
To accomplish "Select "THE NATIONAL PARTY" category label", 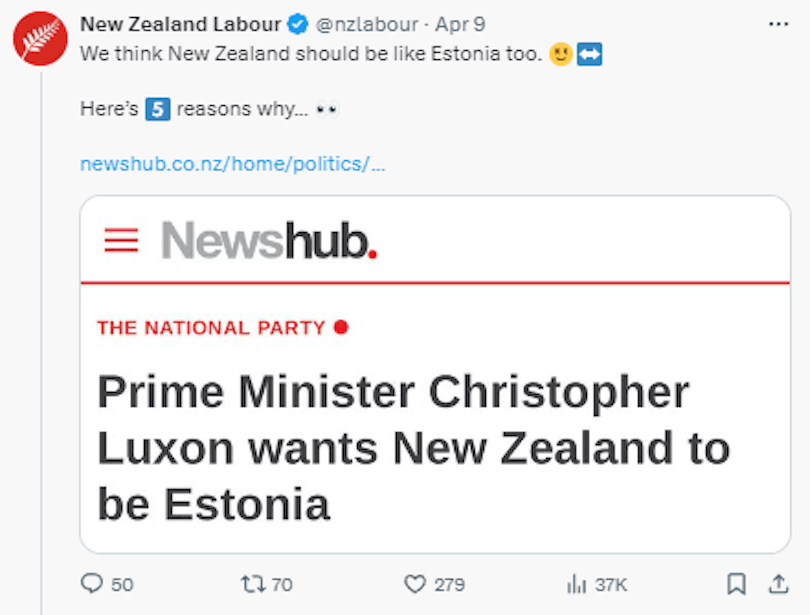I will (211, 327).
